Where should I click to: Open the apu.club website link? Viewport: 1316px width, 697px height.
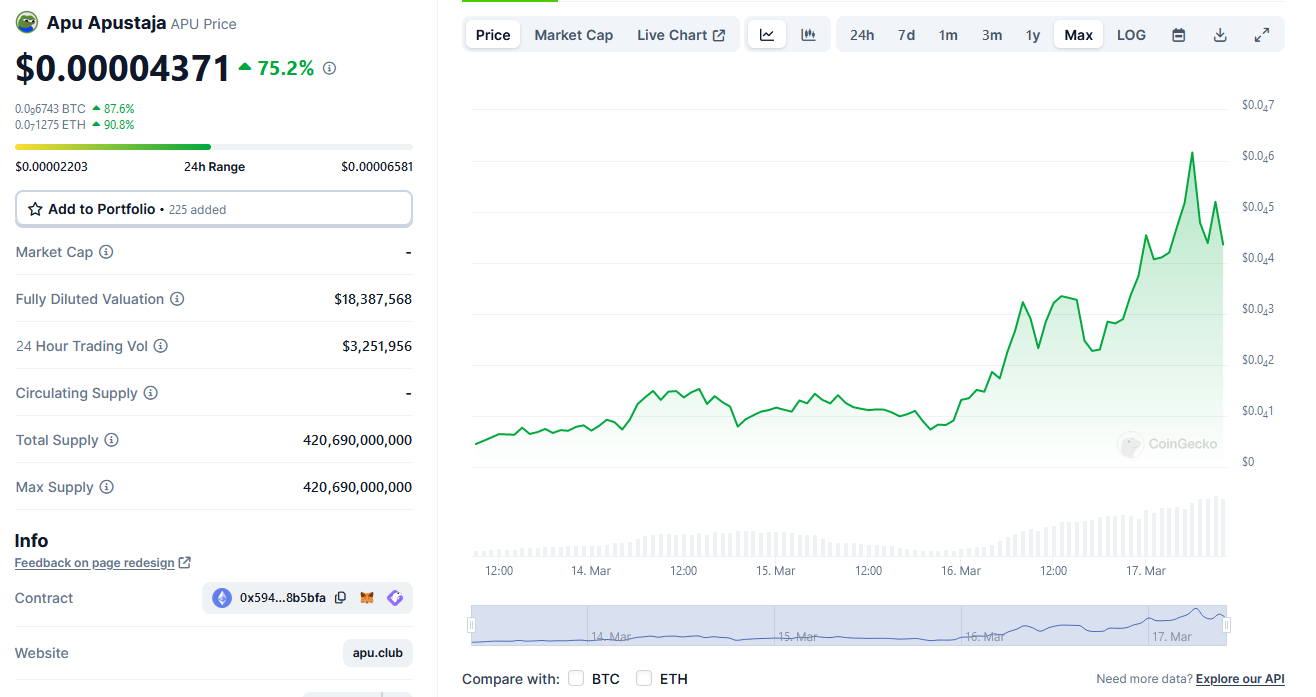coord(378,653)
